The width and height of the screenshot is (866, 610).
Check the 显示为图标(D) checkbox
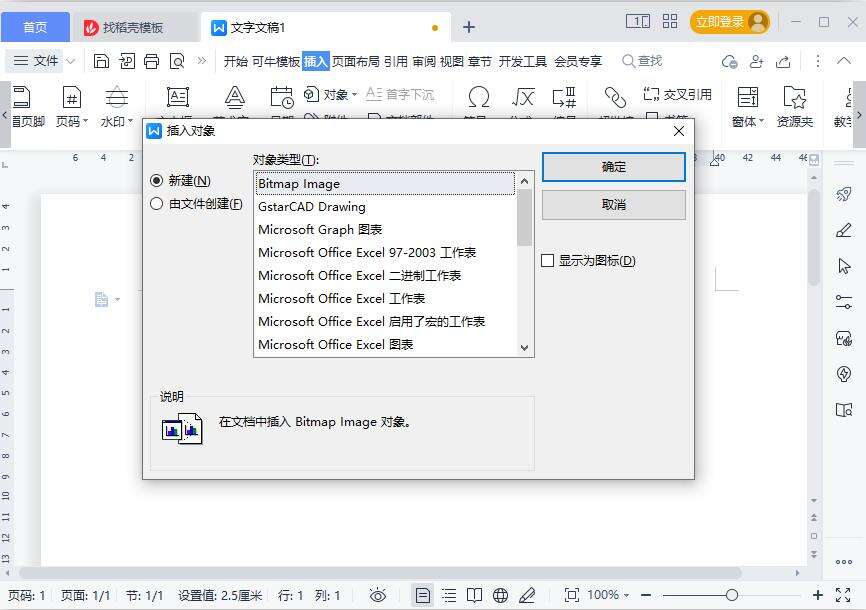point(547,260)
